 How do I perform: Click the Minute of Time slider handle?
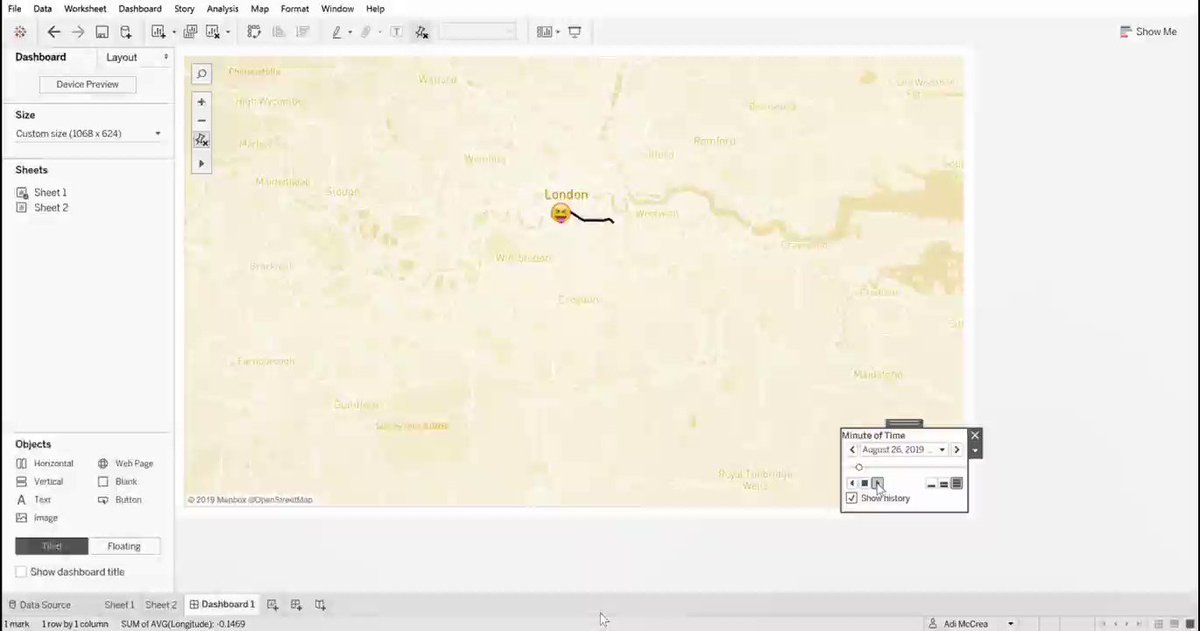859,467
